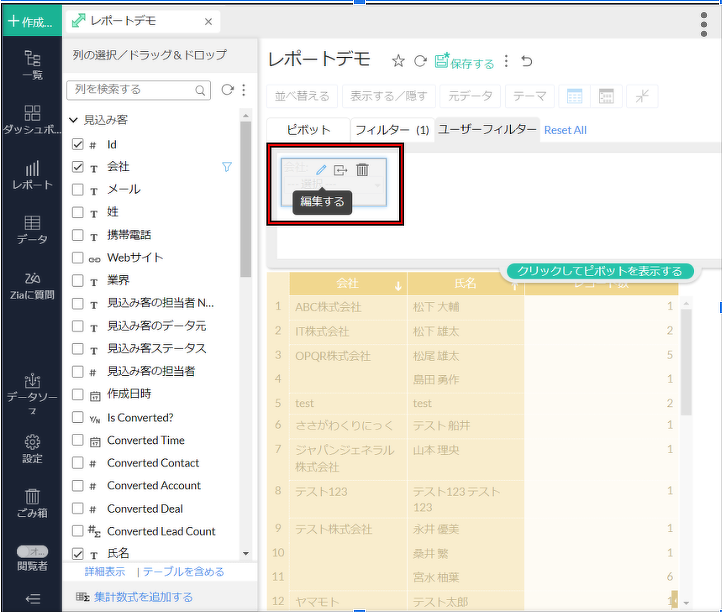
Task: Switch to the ピボット tab
Action: pos(308,130)
